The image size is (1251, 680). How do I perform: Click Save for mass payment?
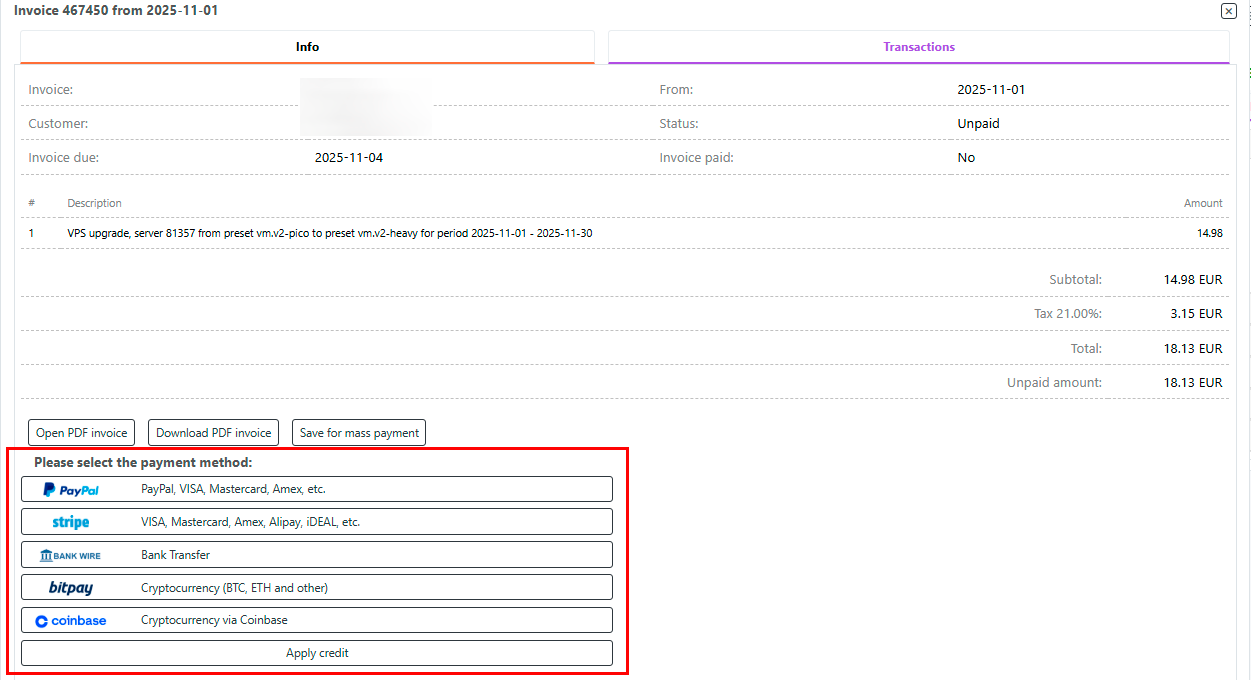[359, 433]
